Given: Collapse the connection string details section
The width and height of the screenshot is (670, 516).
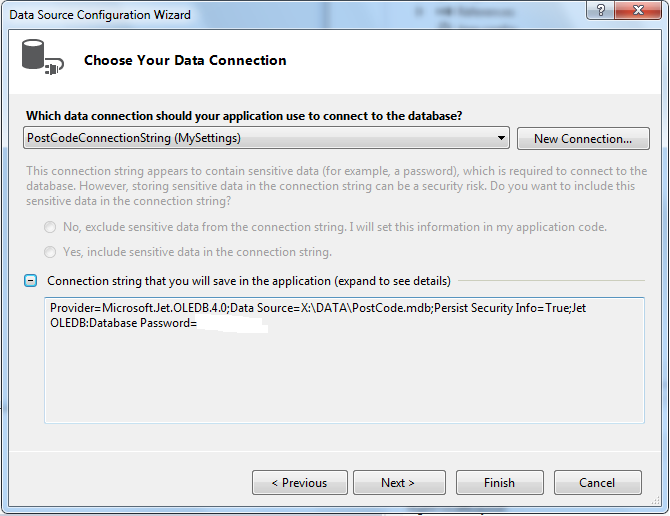Looking at the screenshot, I should (x=30, y=281).
